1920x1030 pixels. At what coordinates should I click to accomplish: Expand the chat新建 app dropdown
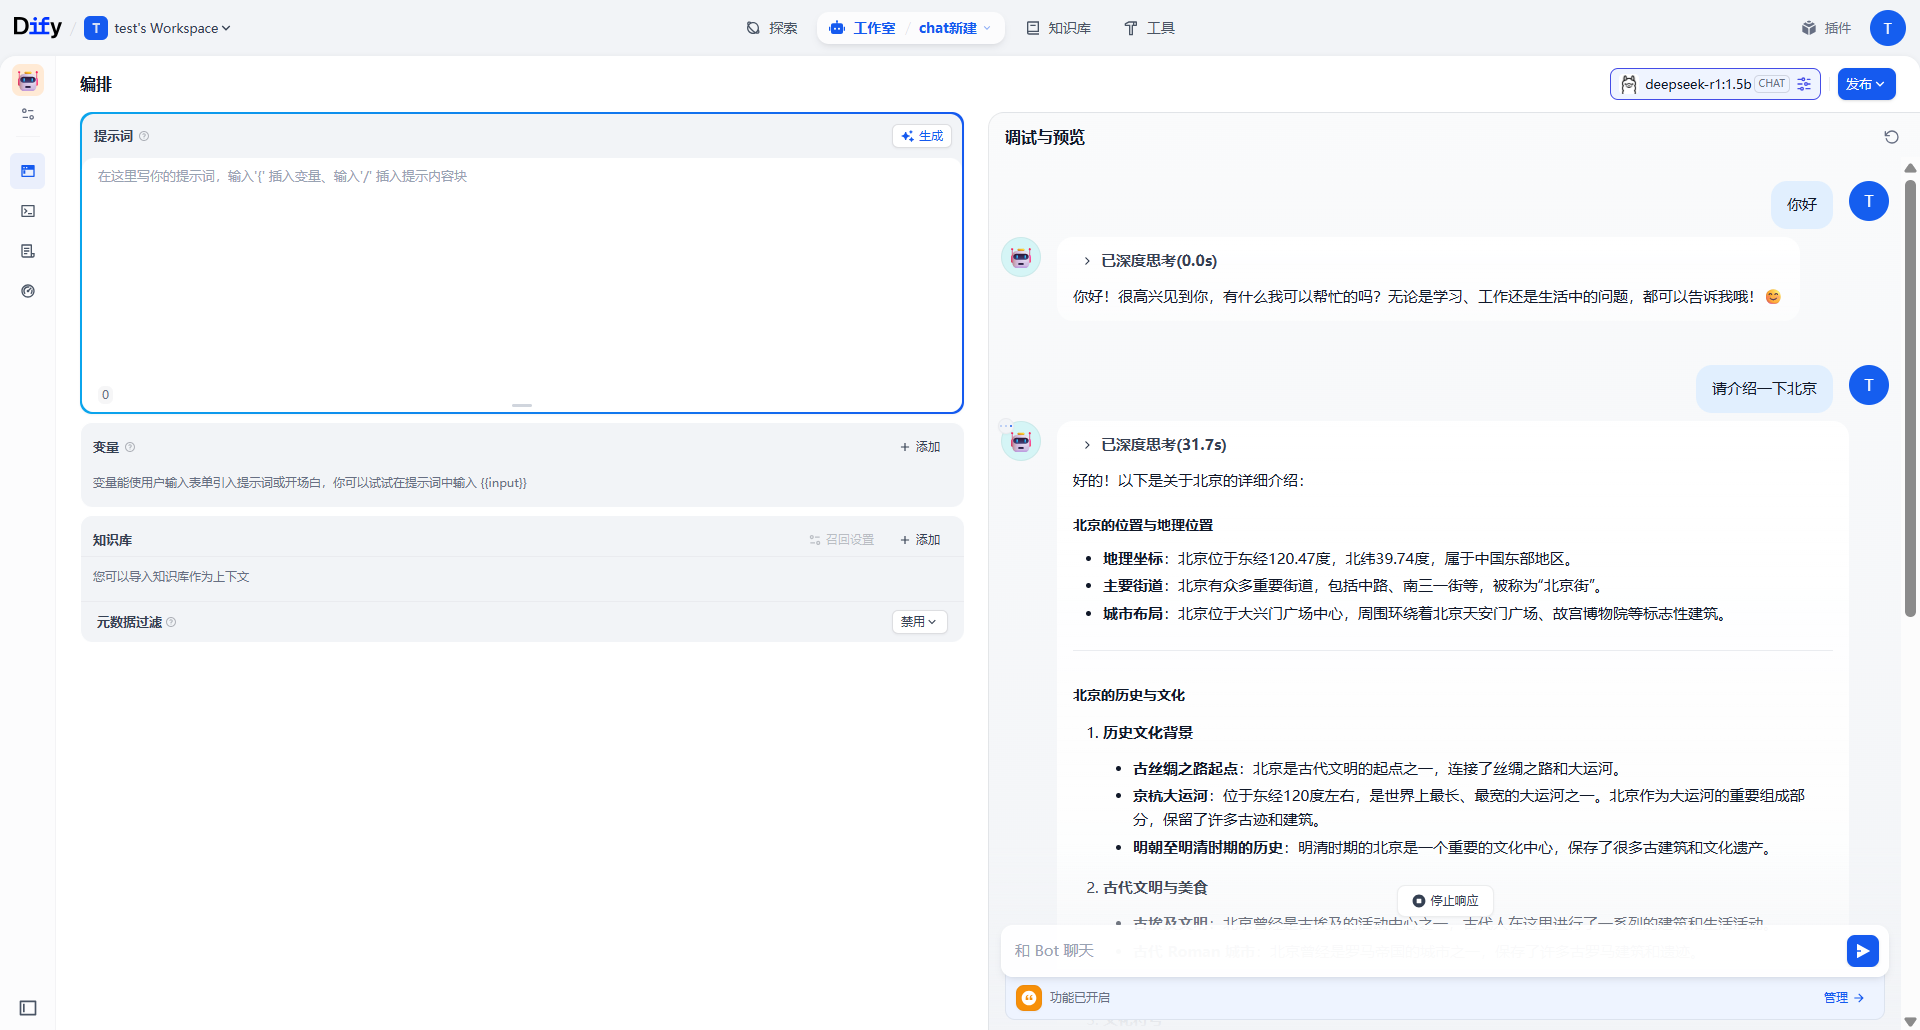(953, 28)
